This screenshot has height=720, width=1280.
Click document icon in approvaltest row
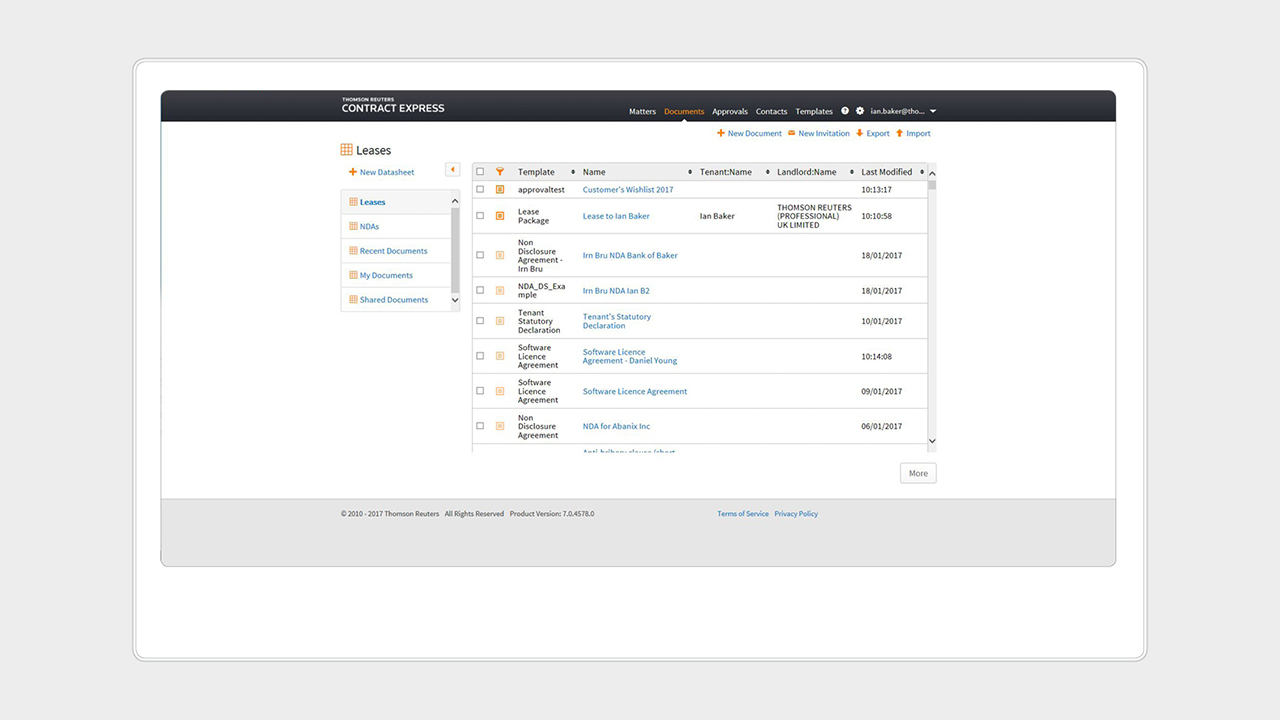[500, 189]
